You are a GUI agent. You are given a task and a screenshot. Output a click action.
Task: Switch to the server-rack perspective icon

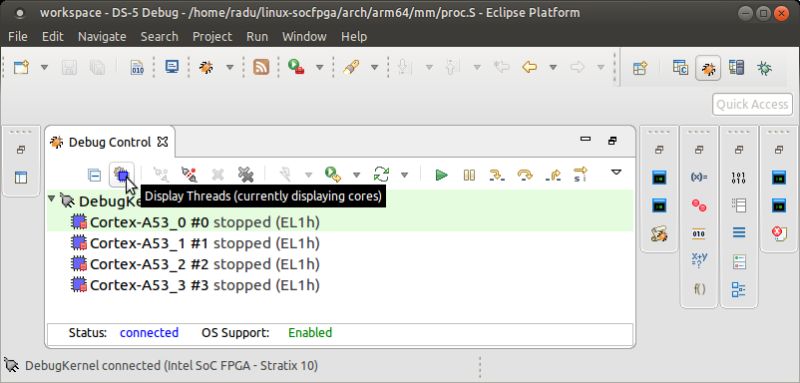[736, 68]
